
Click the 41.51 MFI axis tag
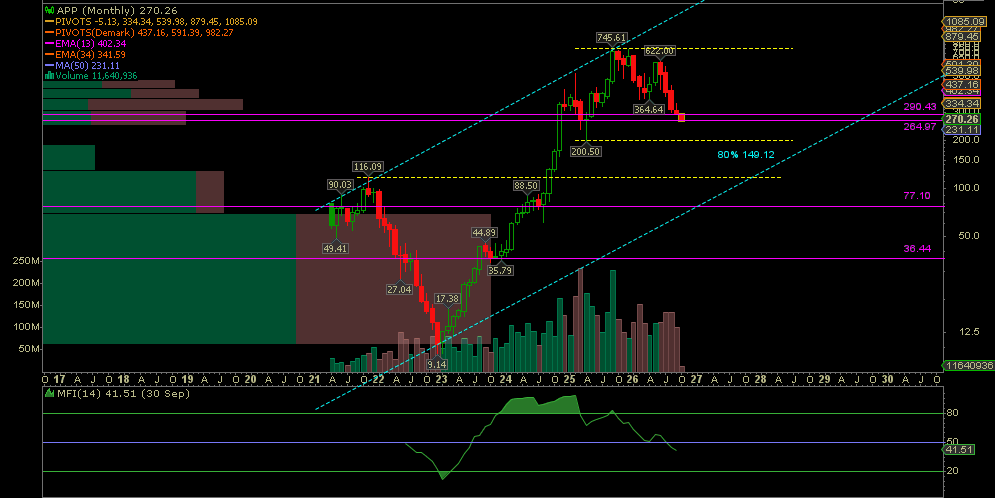959,449
